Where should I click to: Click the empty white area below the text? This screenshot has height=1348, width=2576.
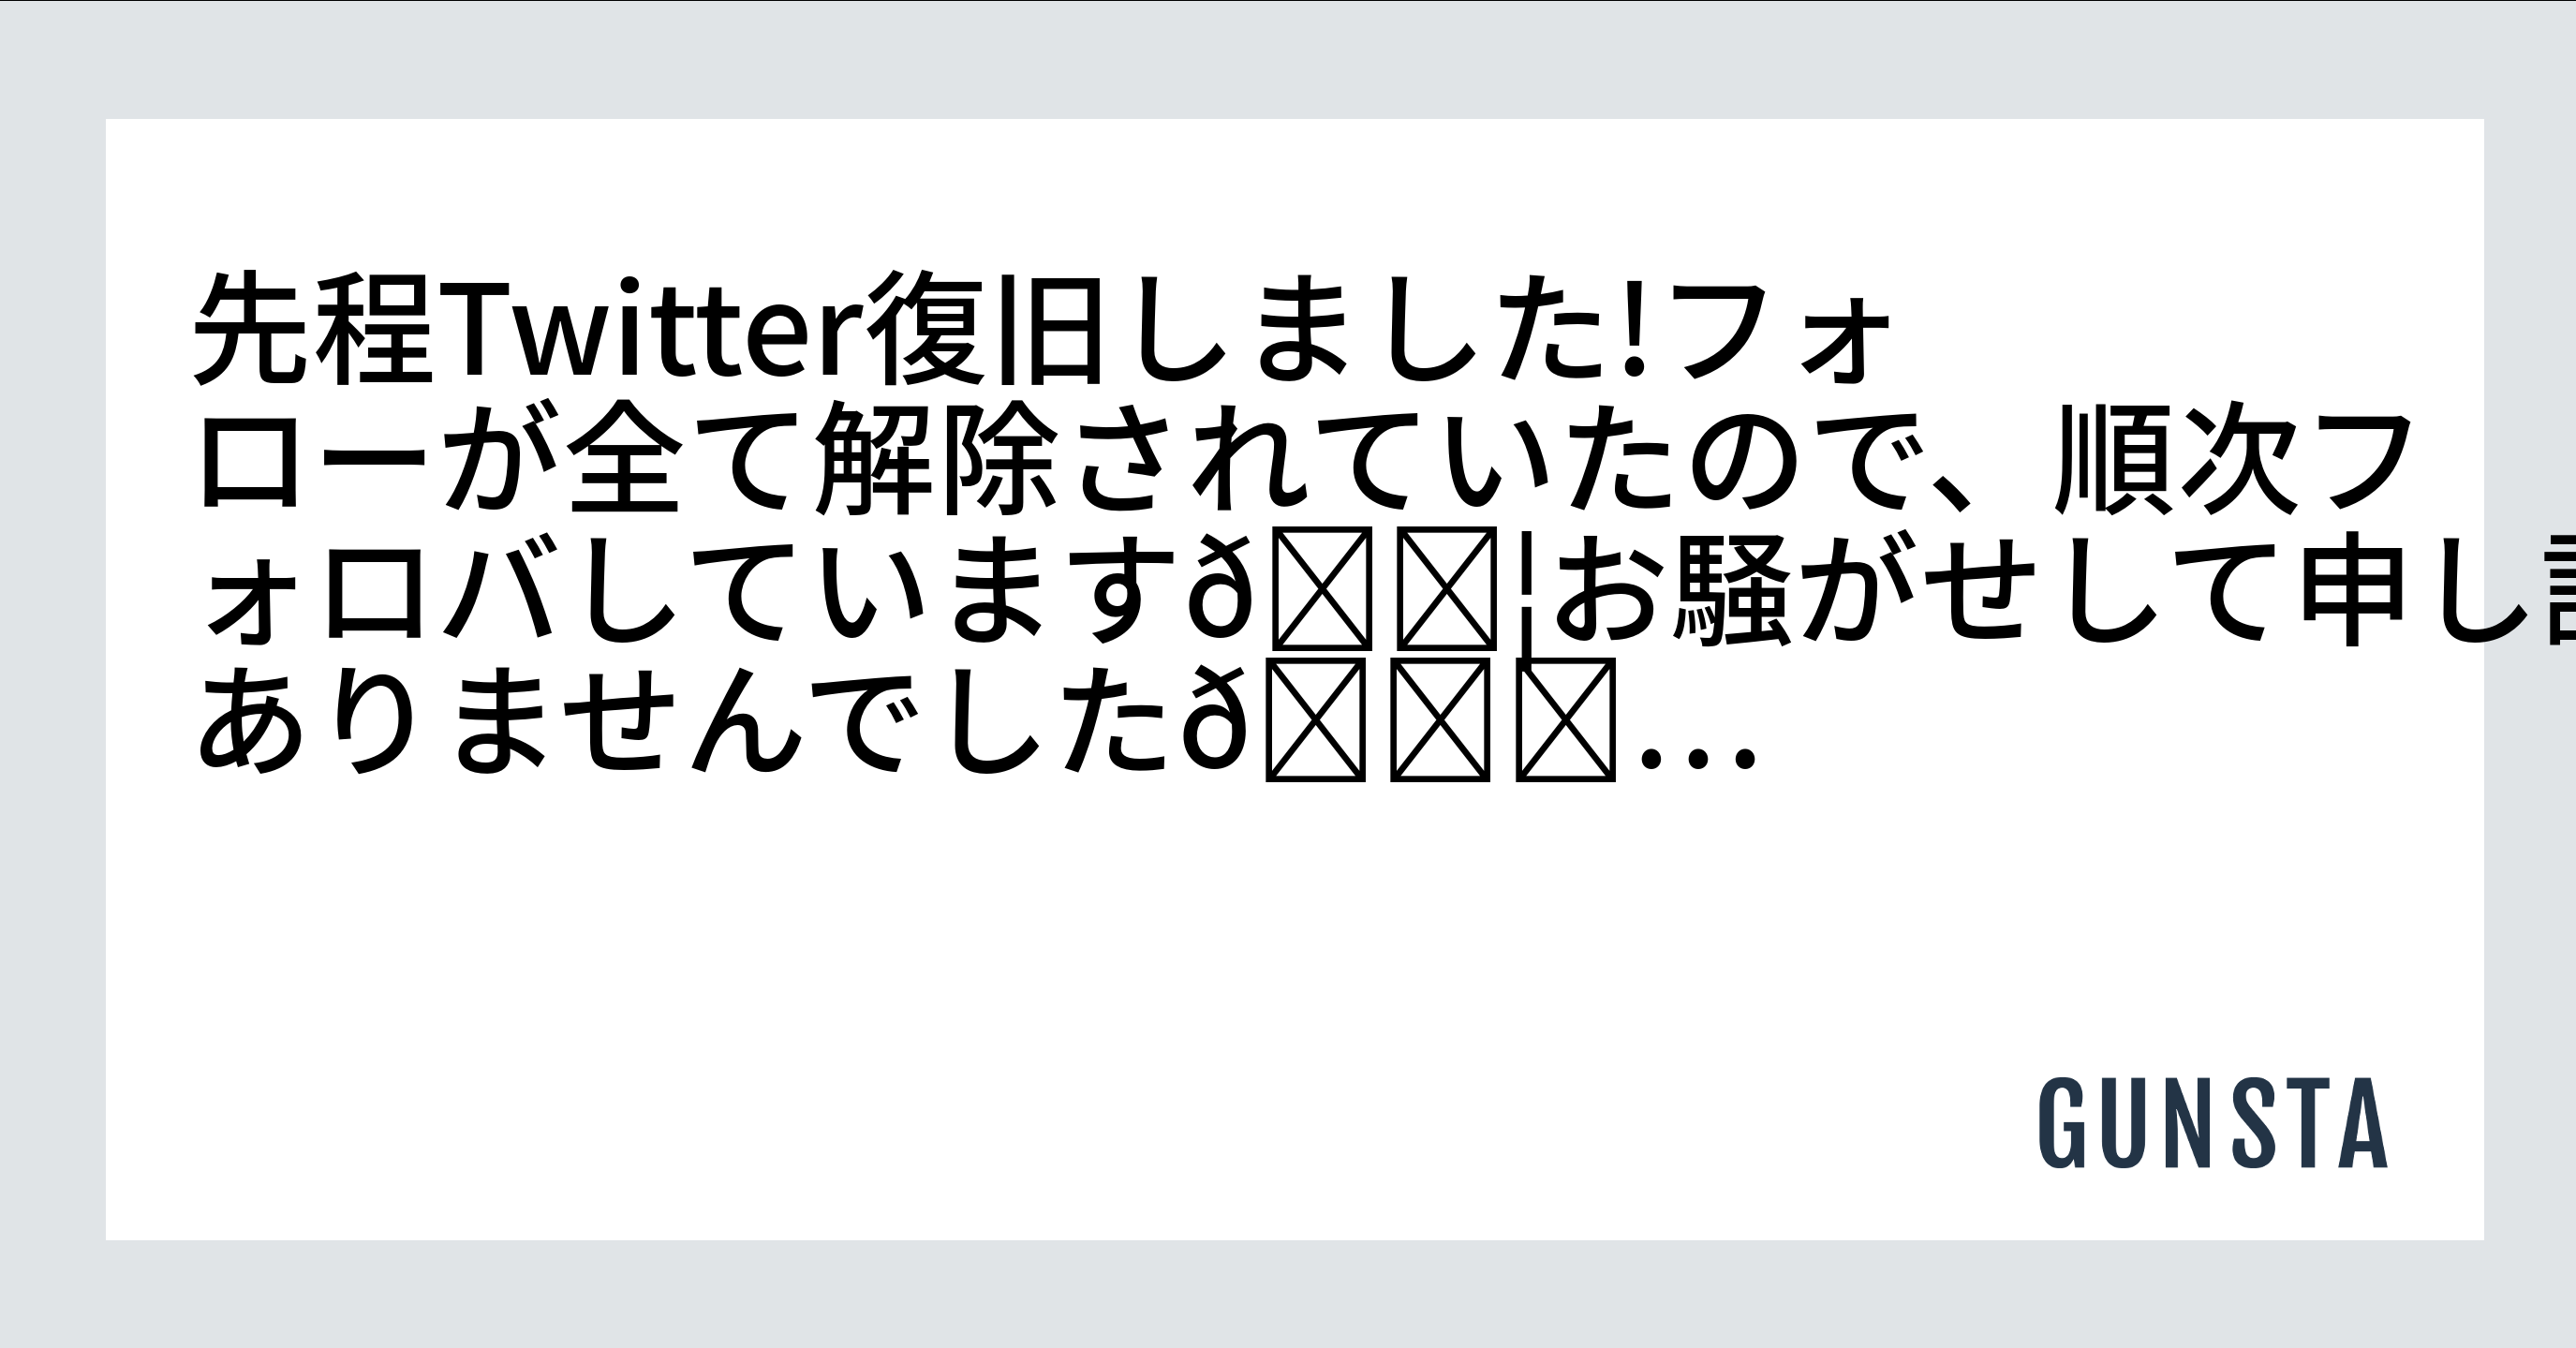(1000, 1000)
